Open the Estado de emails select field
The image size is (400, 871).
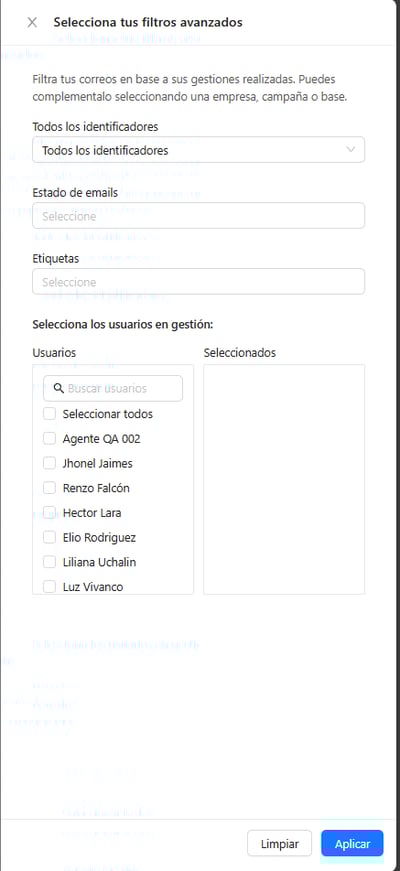click(198, 216)
